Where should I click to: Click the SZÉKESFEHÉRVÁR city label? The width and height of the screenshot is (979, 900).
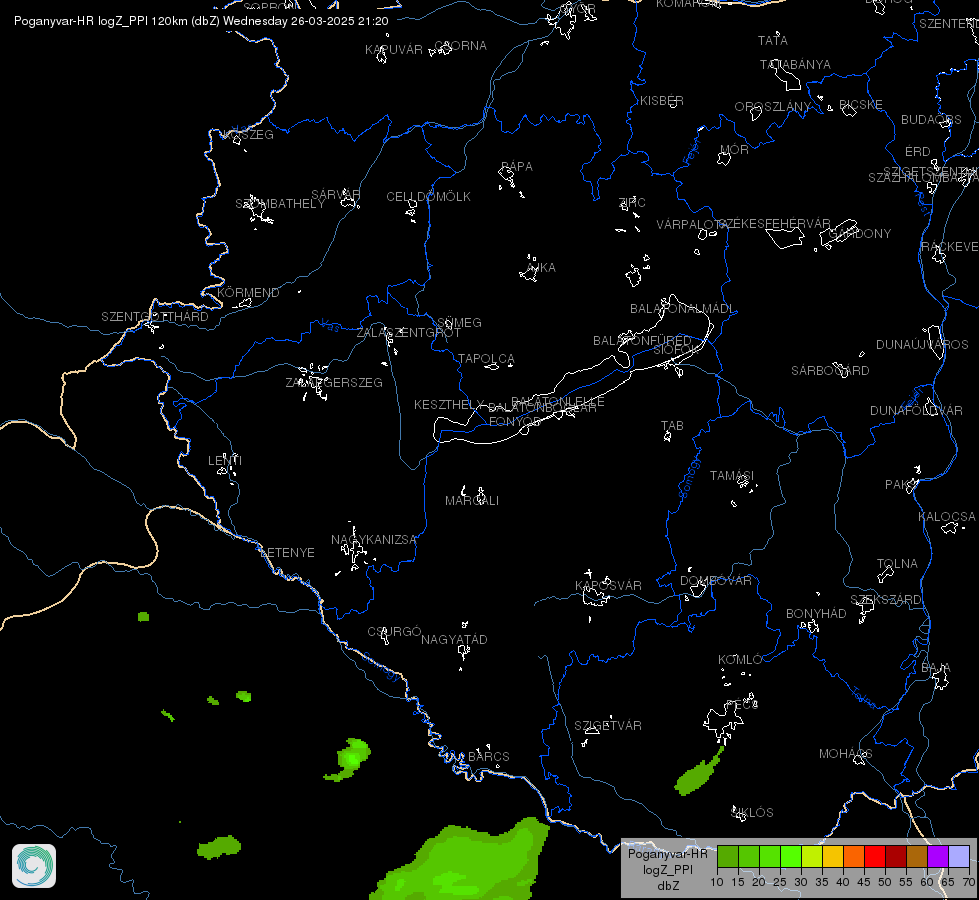[x=774, y=224]
